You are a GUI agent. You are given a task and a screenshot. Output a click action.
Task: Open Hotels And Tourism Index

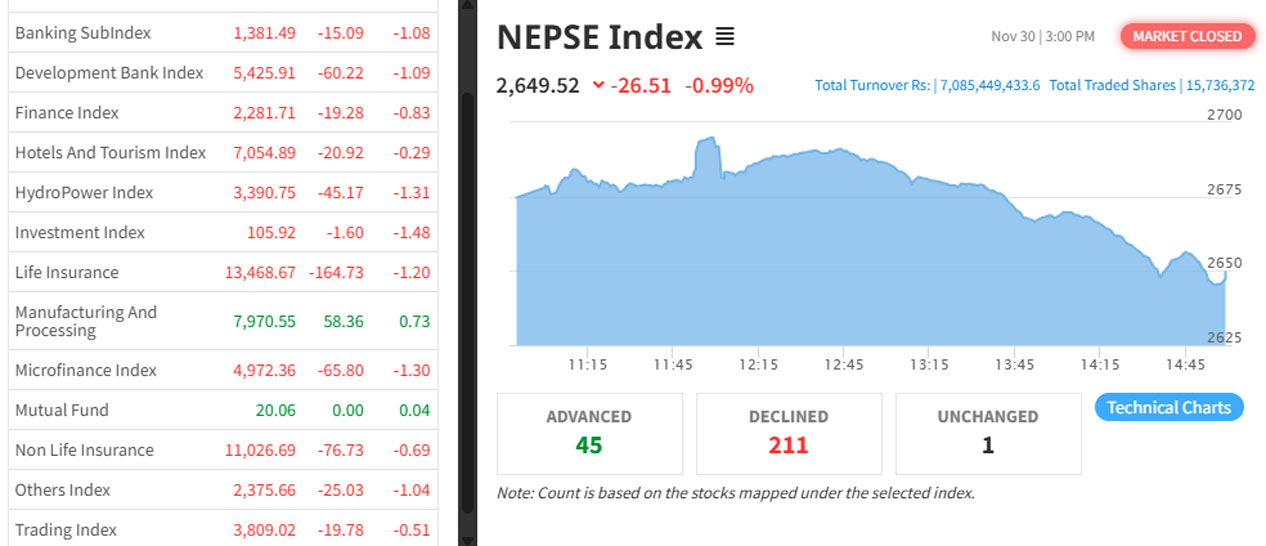(110, 153)
